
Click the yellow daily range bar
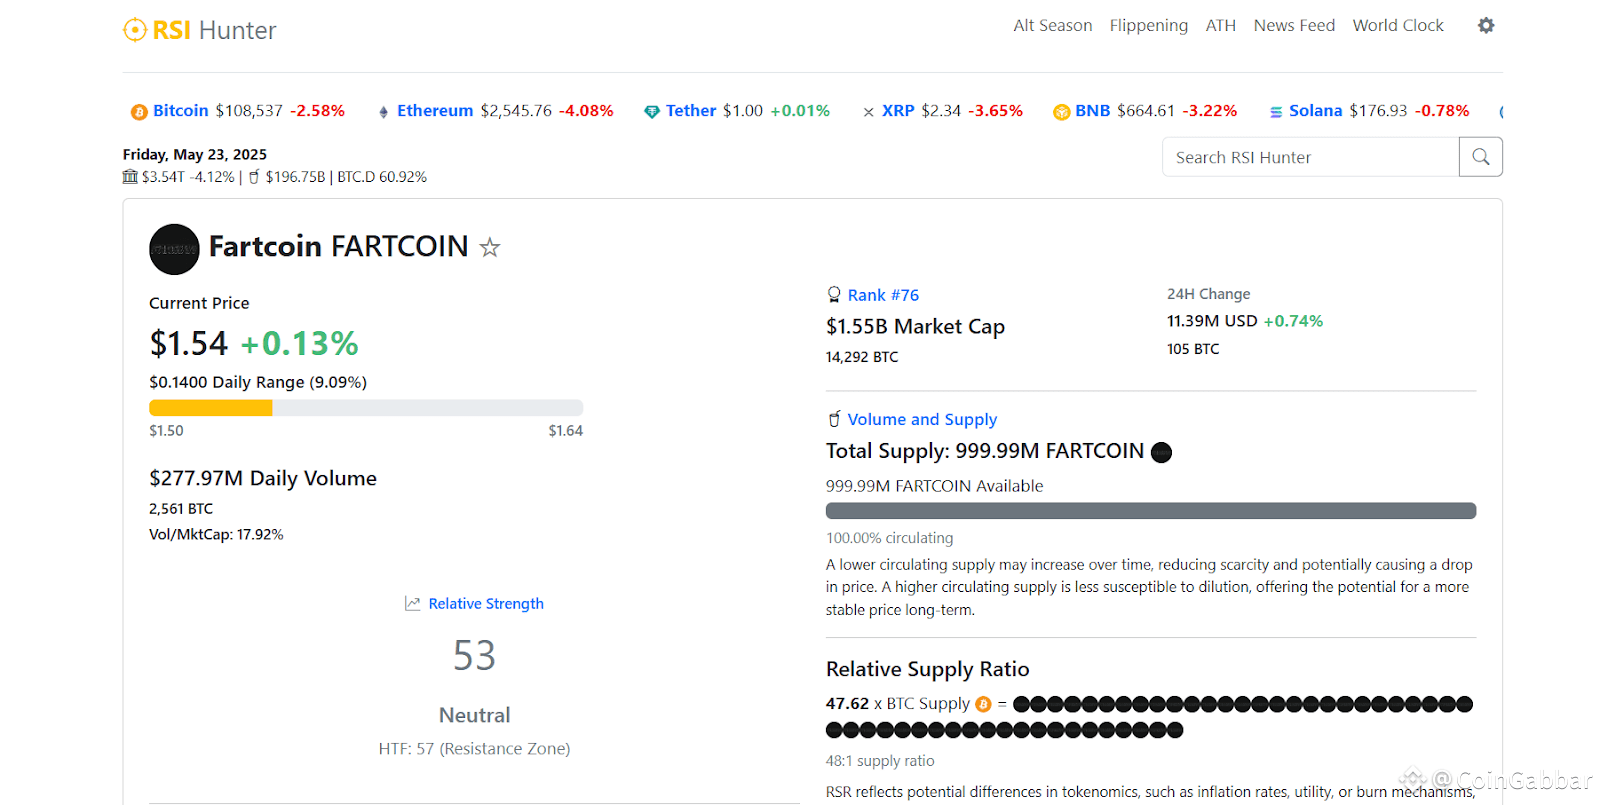point(211,408)
